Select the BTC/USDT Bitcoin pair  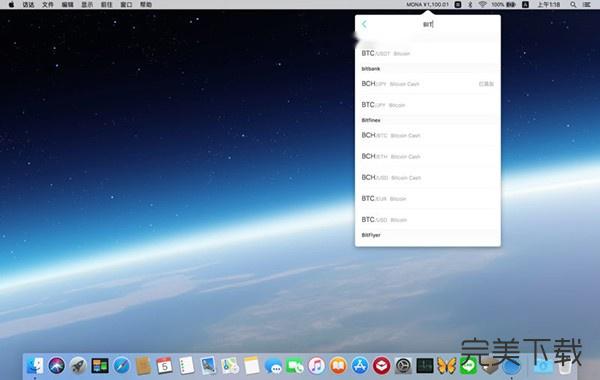[x=428, y=54]
